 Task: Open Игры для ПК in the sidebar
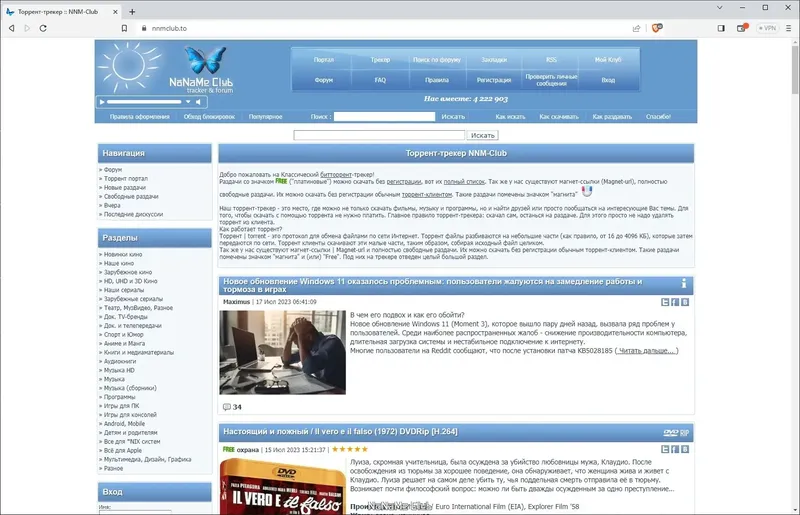(121, 406)
